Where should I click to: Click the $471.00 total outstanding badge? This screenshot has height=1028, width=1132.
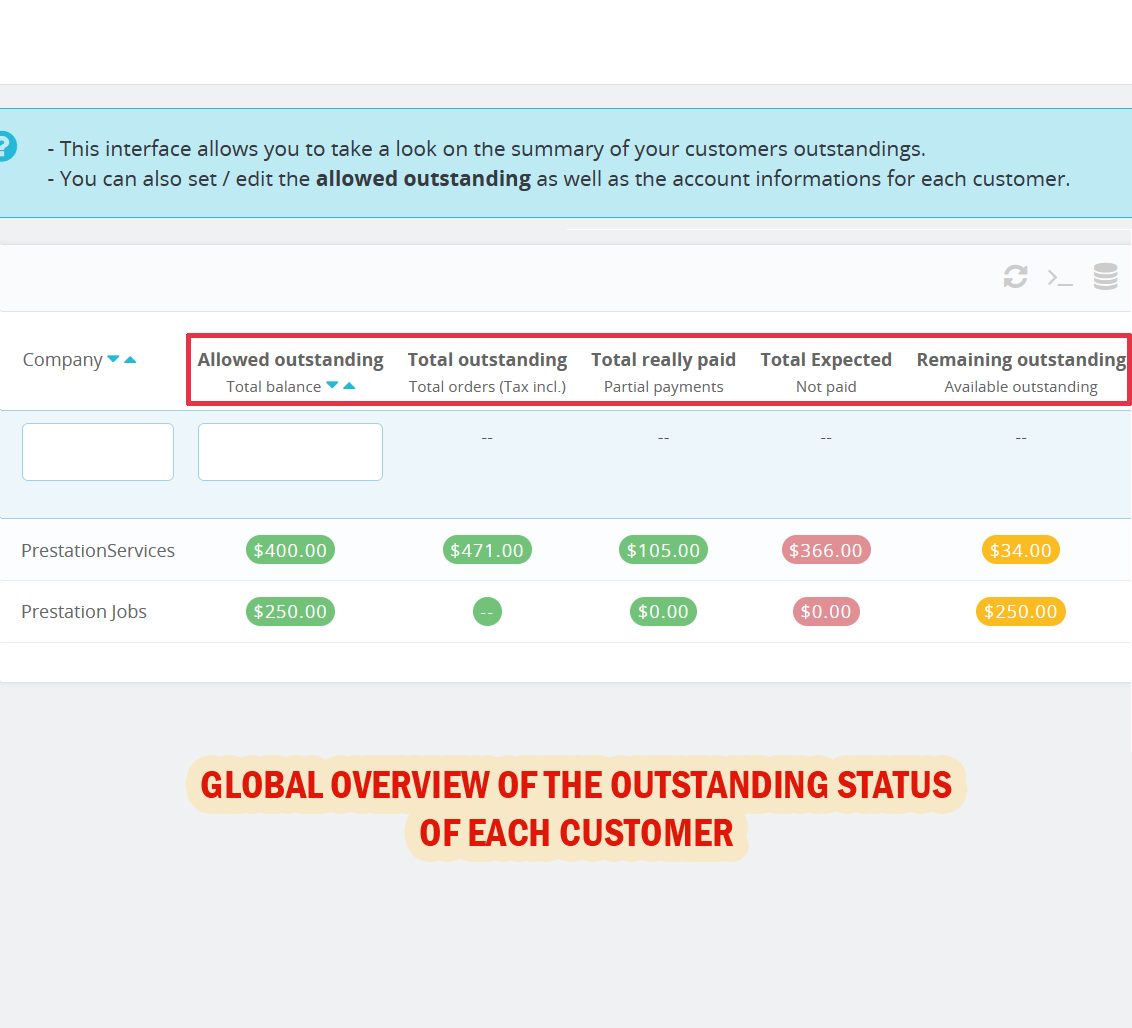[x=487, y=550]
